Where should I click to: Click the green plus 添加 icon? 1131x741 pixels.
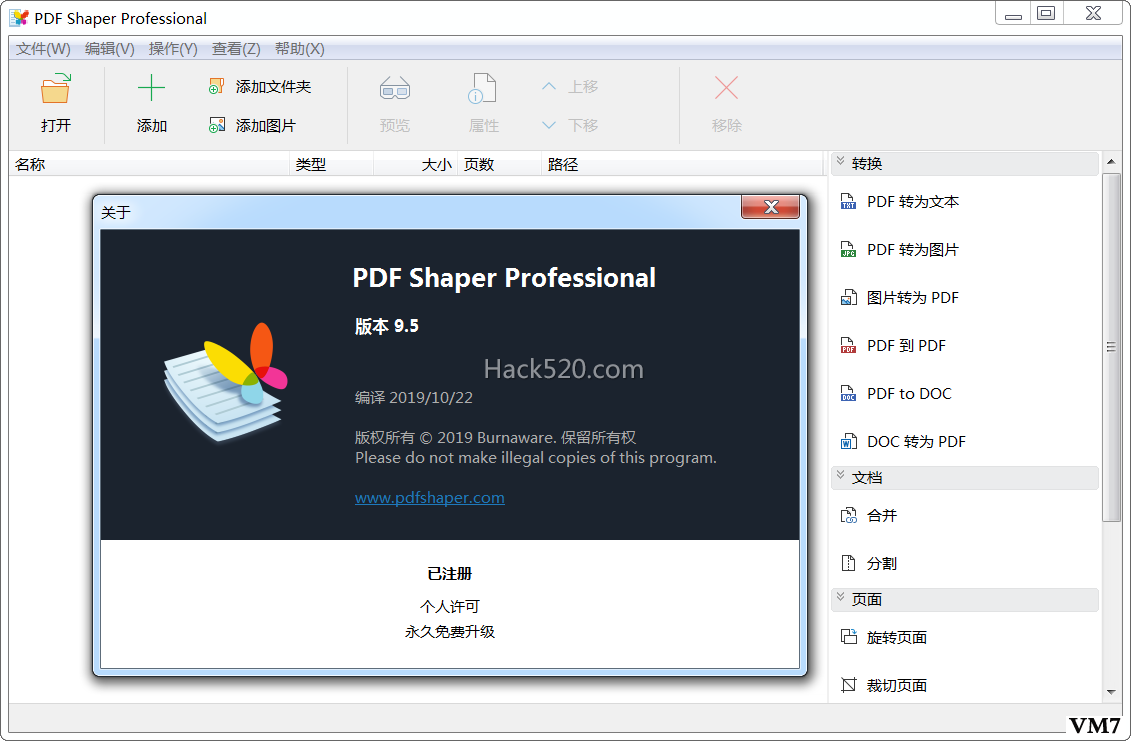(x=151, y=88)
